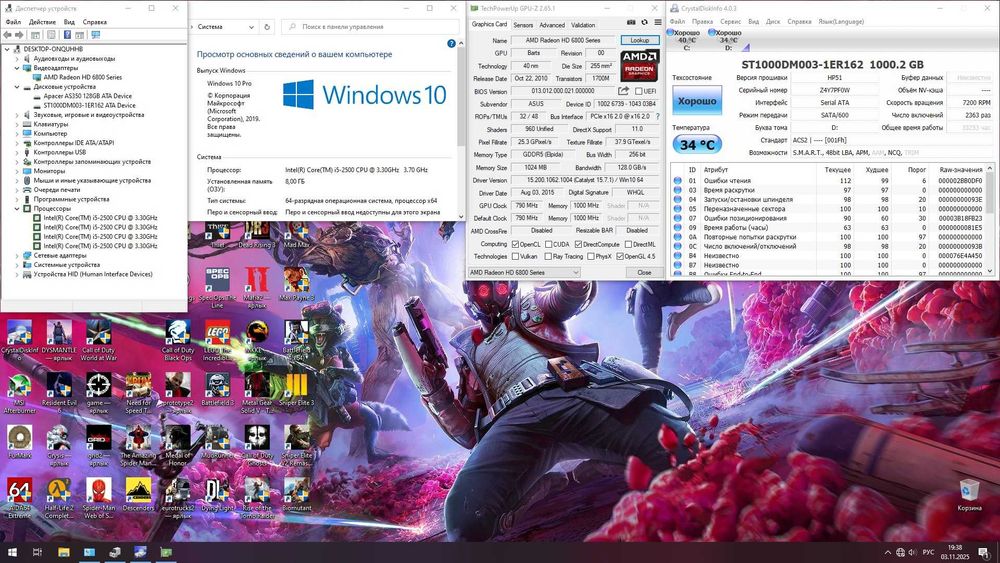This screenshot has height=563, width=1000.
Task: Click the 34 °C temperature button in CrystalDiskInfo
Action: tap(697, 145)
